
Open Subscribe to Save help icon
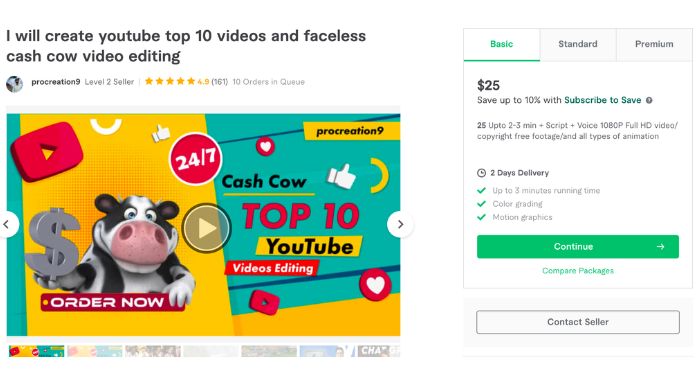tap(649, 100)
